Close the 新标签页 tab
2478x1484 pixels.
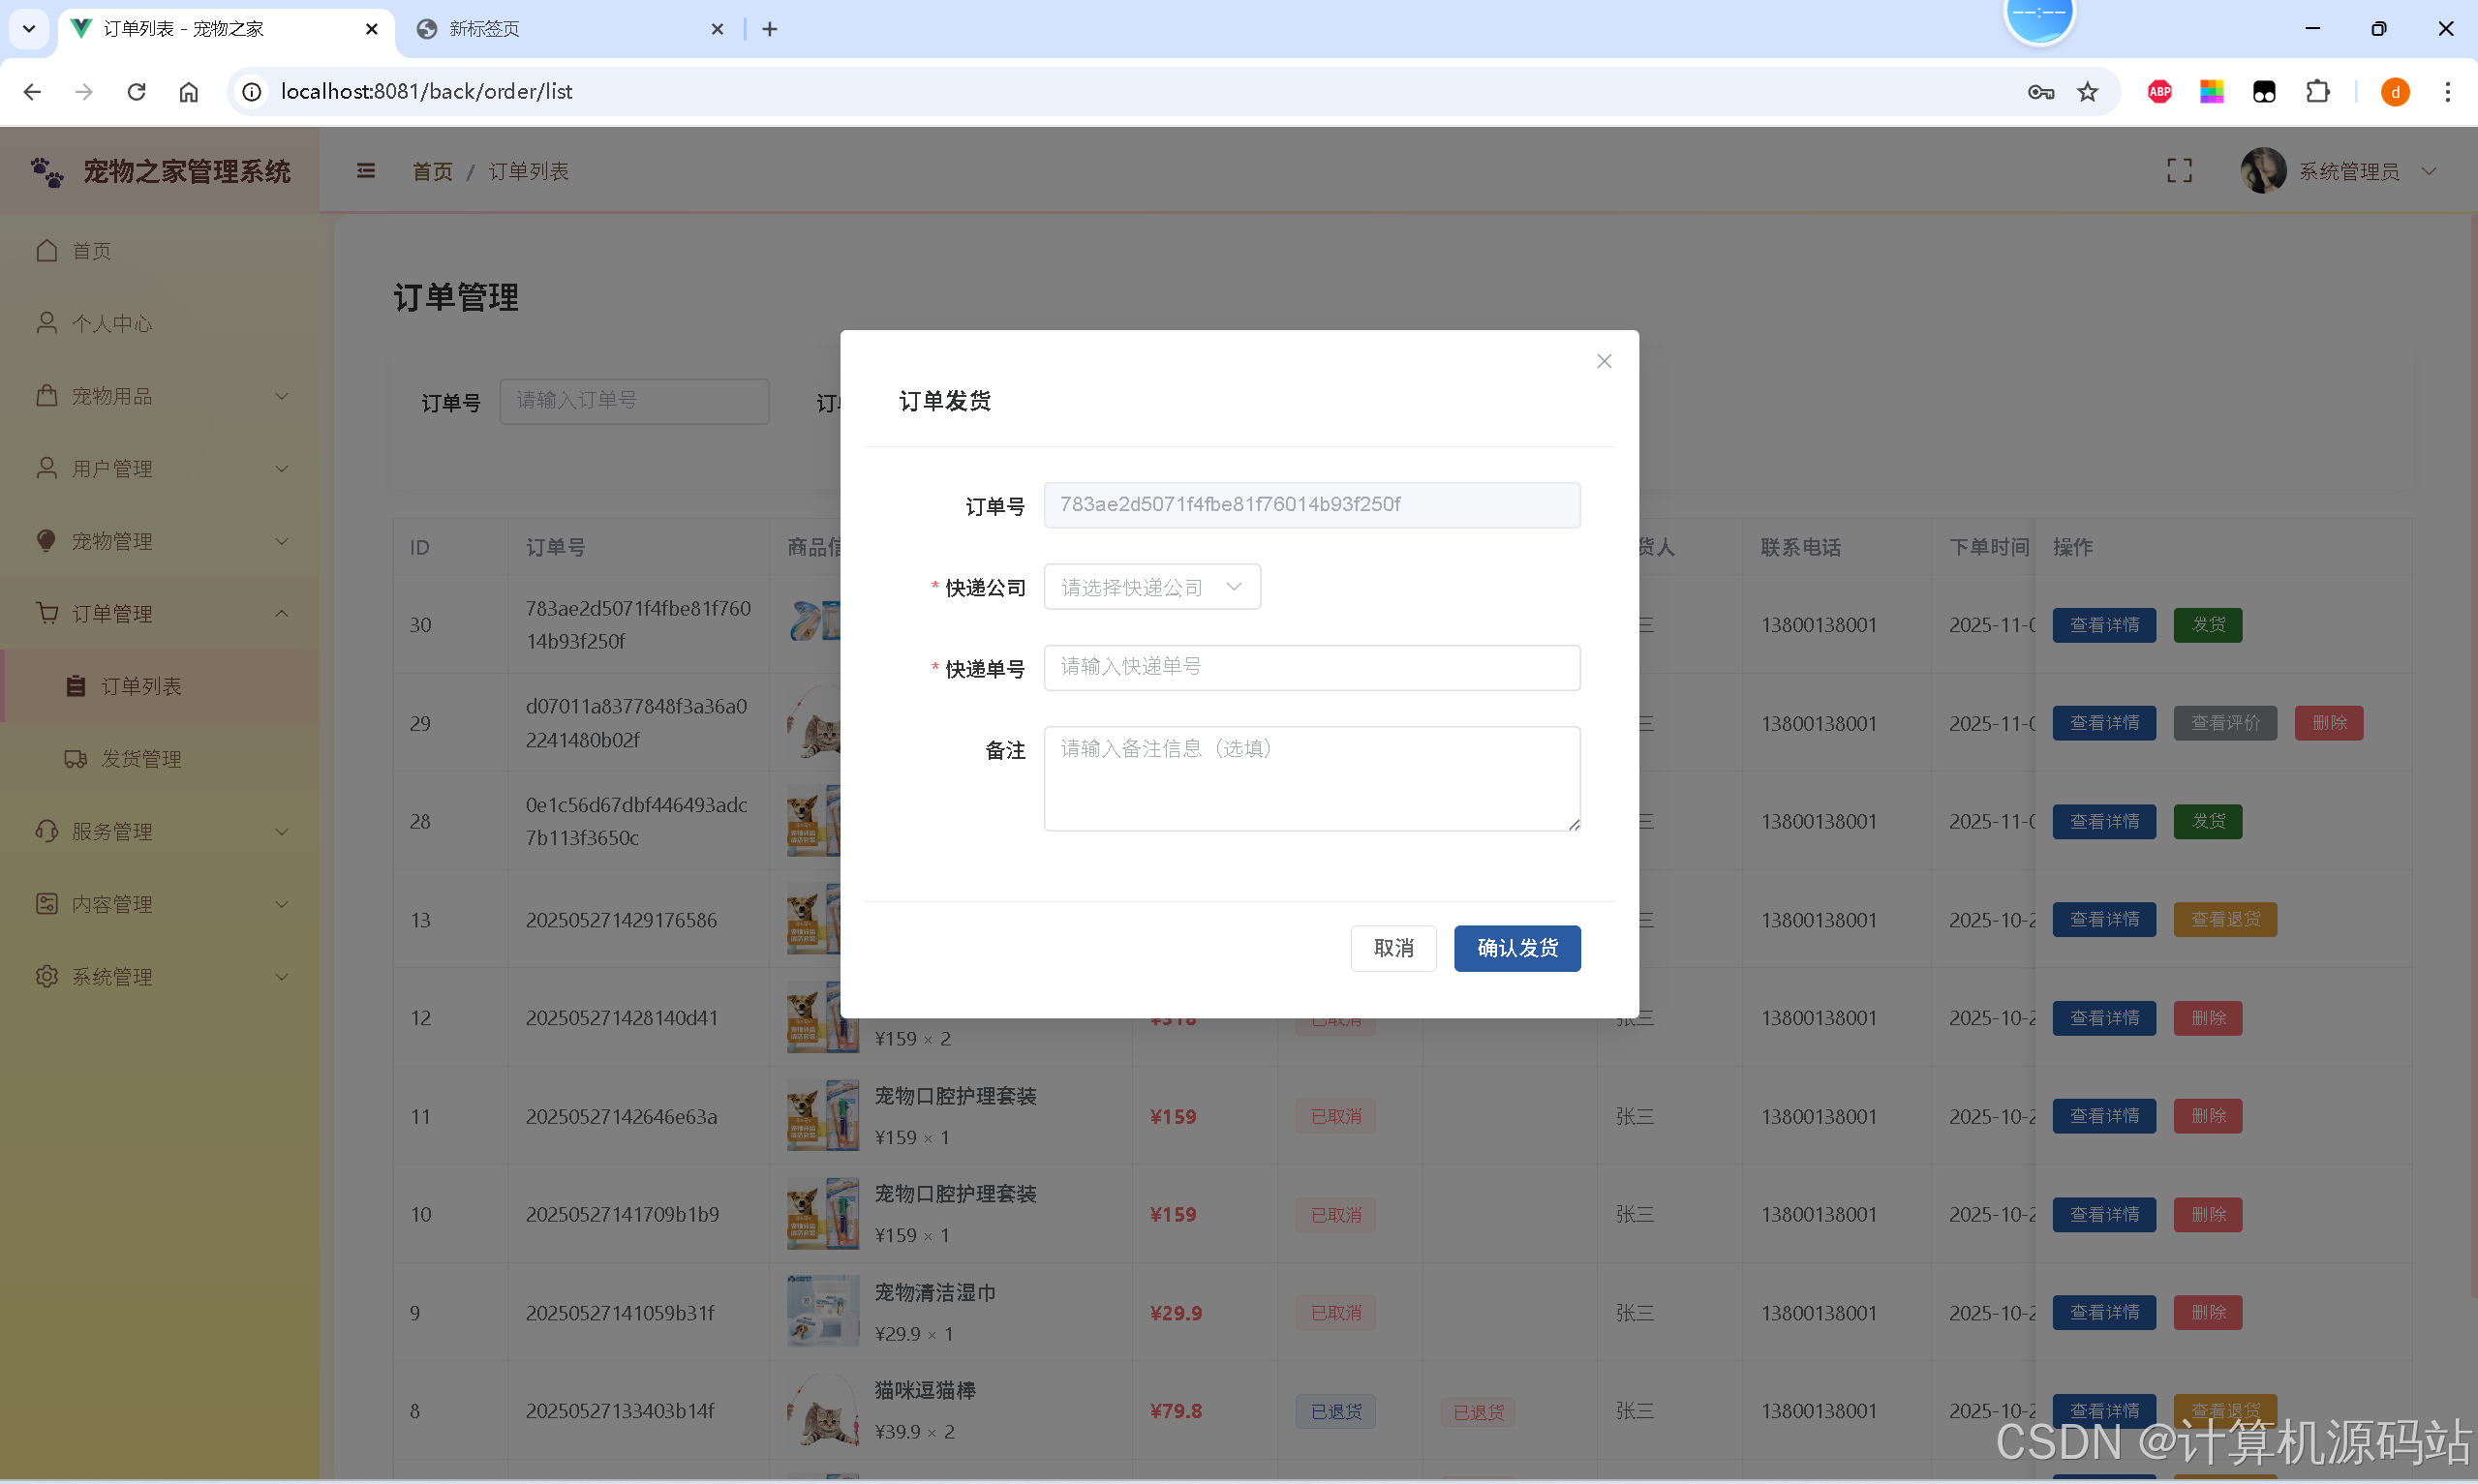click(x=717, y=29)
